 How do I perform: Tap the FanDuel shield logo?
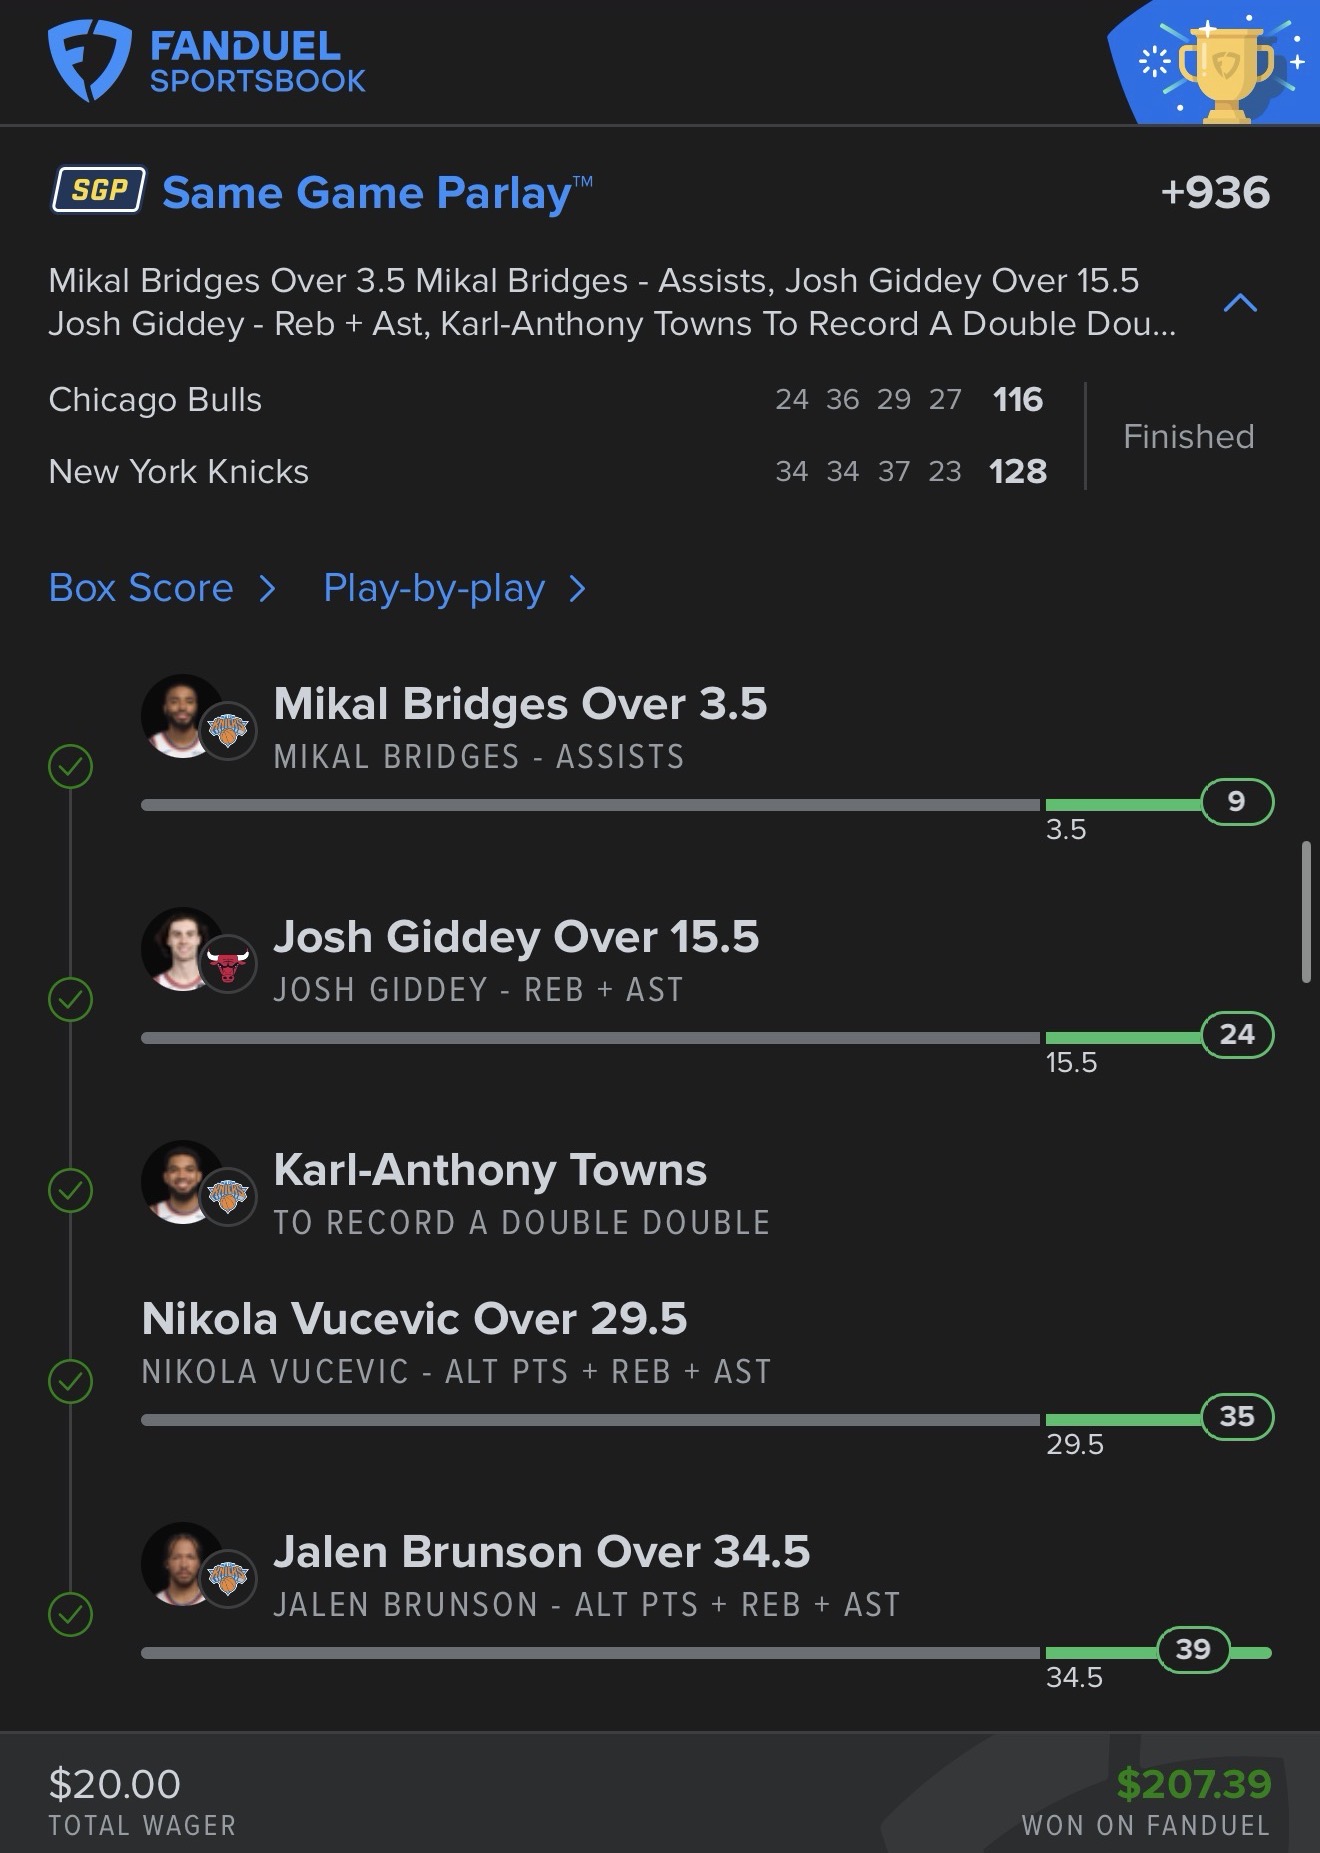click(89, 61)
